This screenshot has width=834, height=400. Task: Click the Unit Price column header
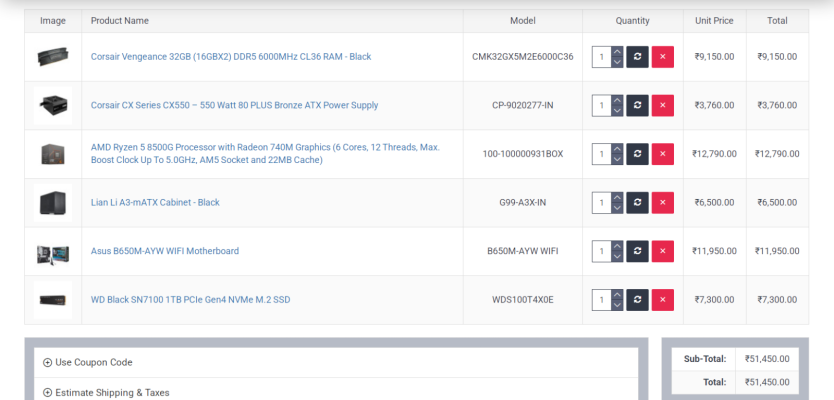[x=714, y=21]
